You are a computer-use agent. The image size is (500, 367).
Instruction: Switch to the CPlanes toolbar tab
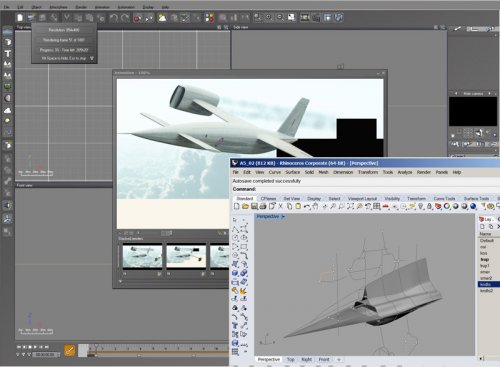[x=268, y=199]
